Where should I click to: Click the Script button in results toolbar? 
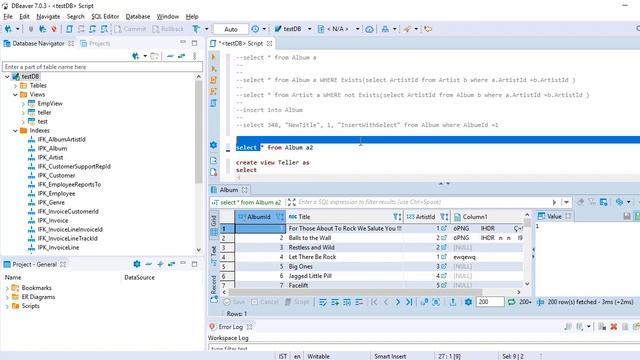click(x=297, y=302)
